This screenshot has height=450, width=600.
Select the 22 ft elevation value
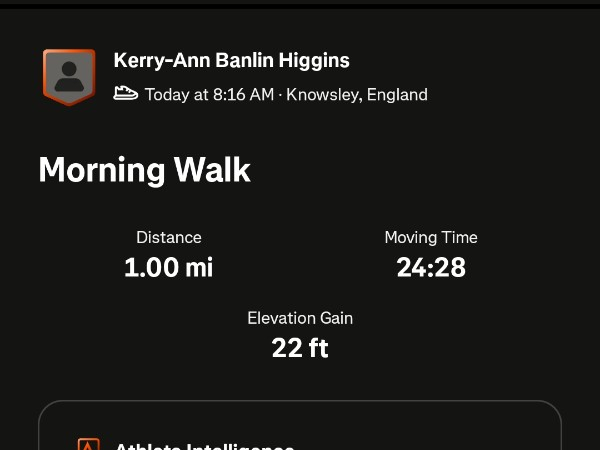pos(300,348)
